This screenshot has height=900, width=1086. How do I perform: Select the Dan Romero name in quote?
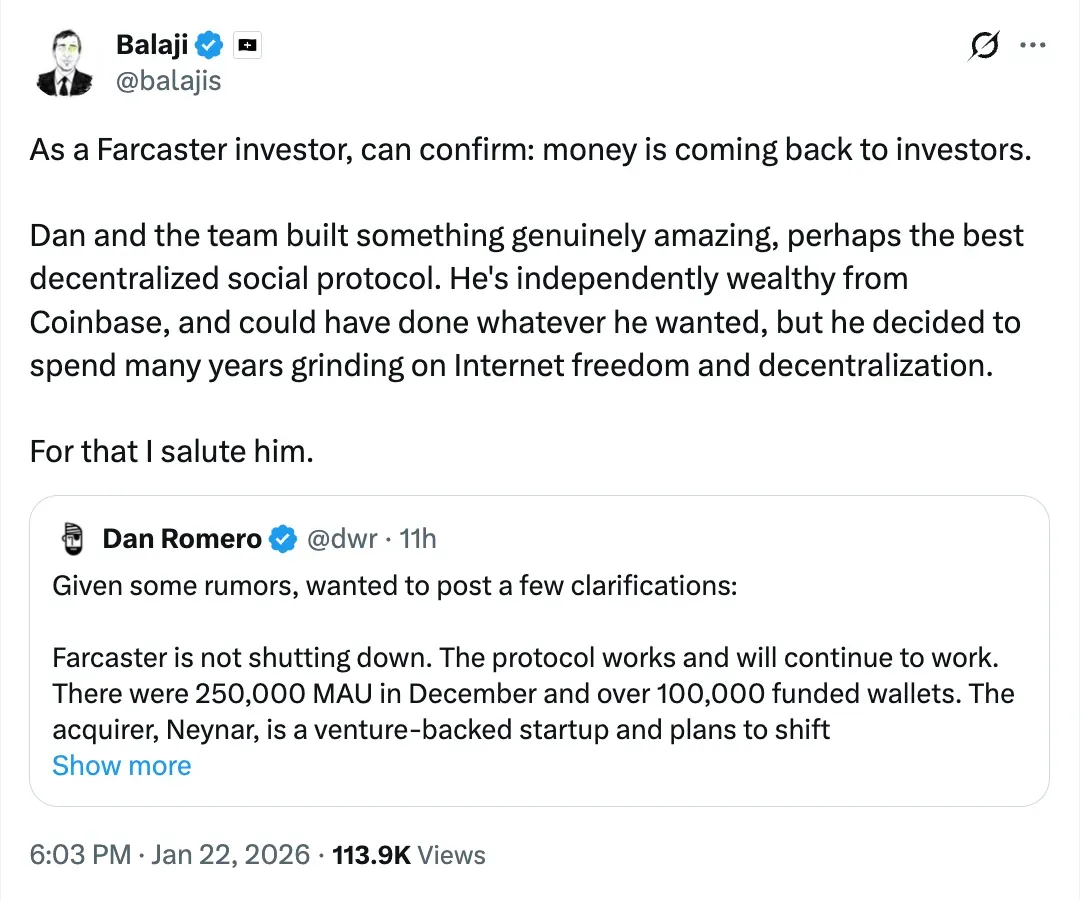coord(181,540)
